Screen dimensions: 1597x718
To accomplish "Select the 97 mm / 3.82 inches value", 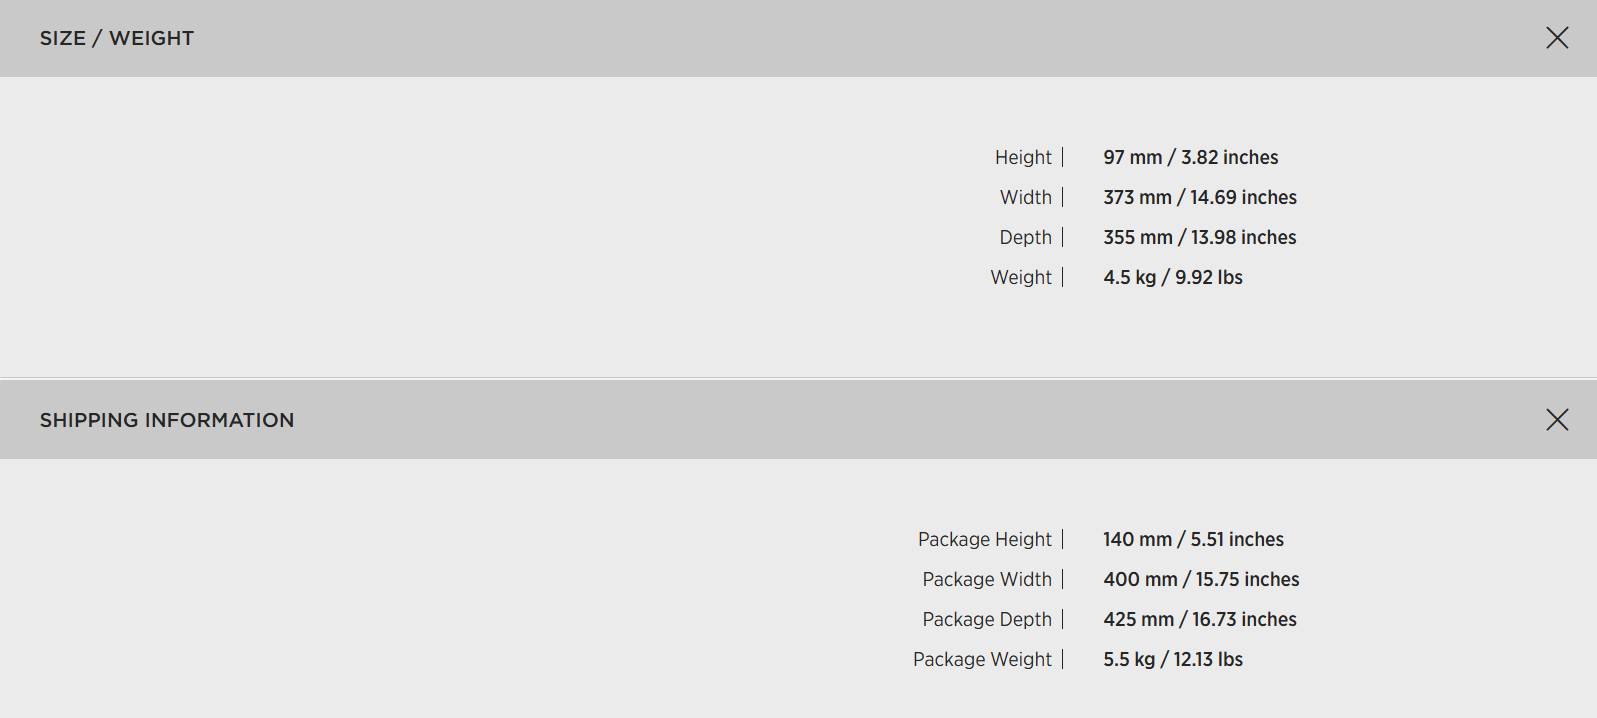I will (x=1190, y=157).
